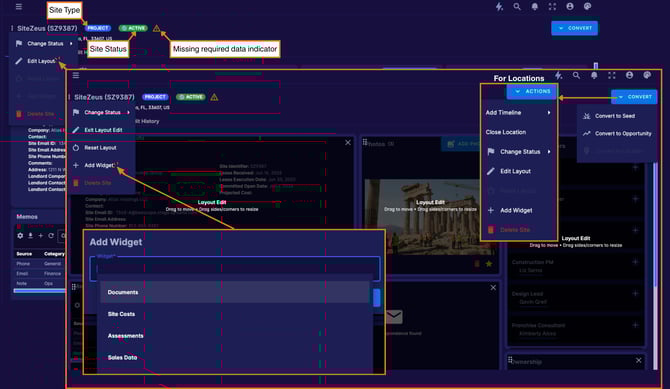Open the Memos settings gear icon
Screen dimensions: 670x389
(x=20, y=236)
